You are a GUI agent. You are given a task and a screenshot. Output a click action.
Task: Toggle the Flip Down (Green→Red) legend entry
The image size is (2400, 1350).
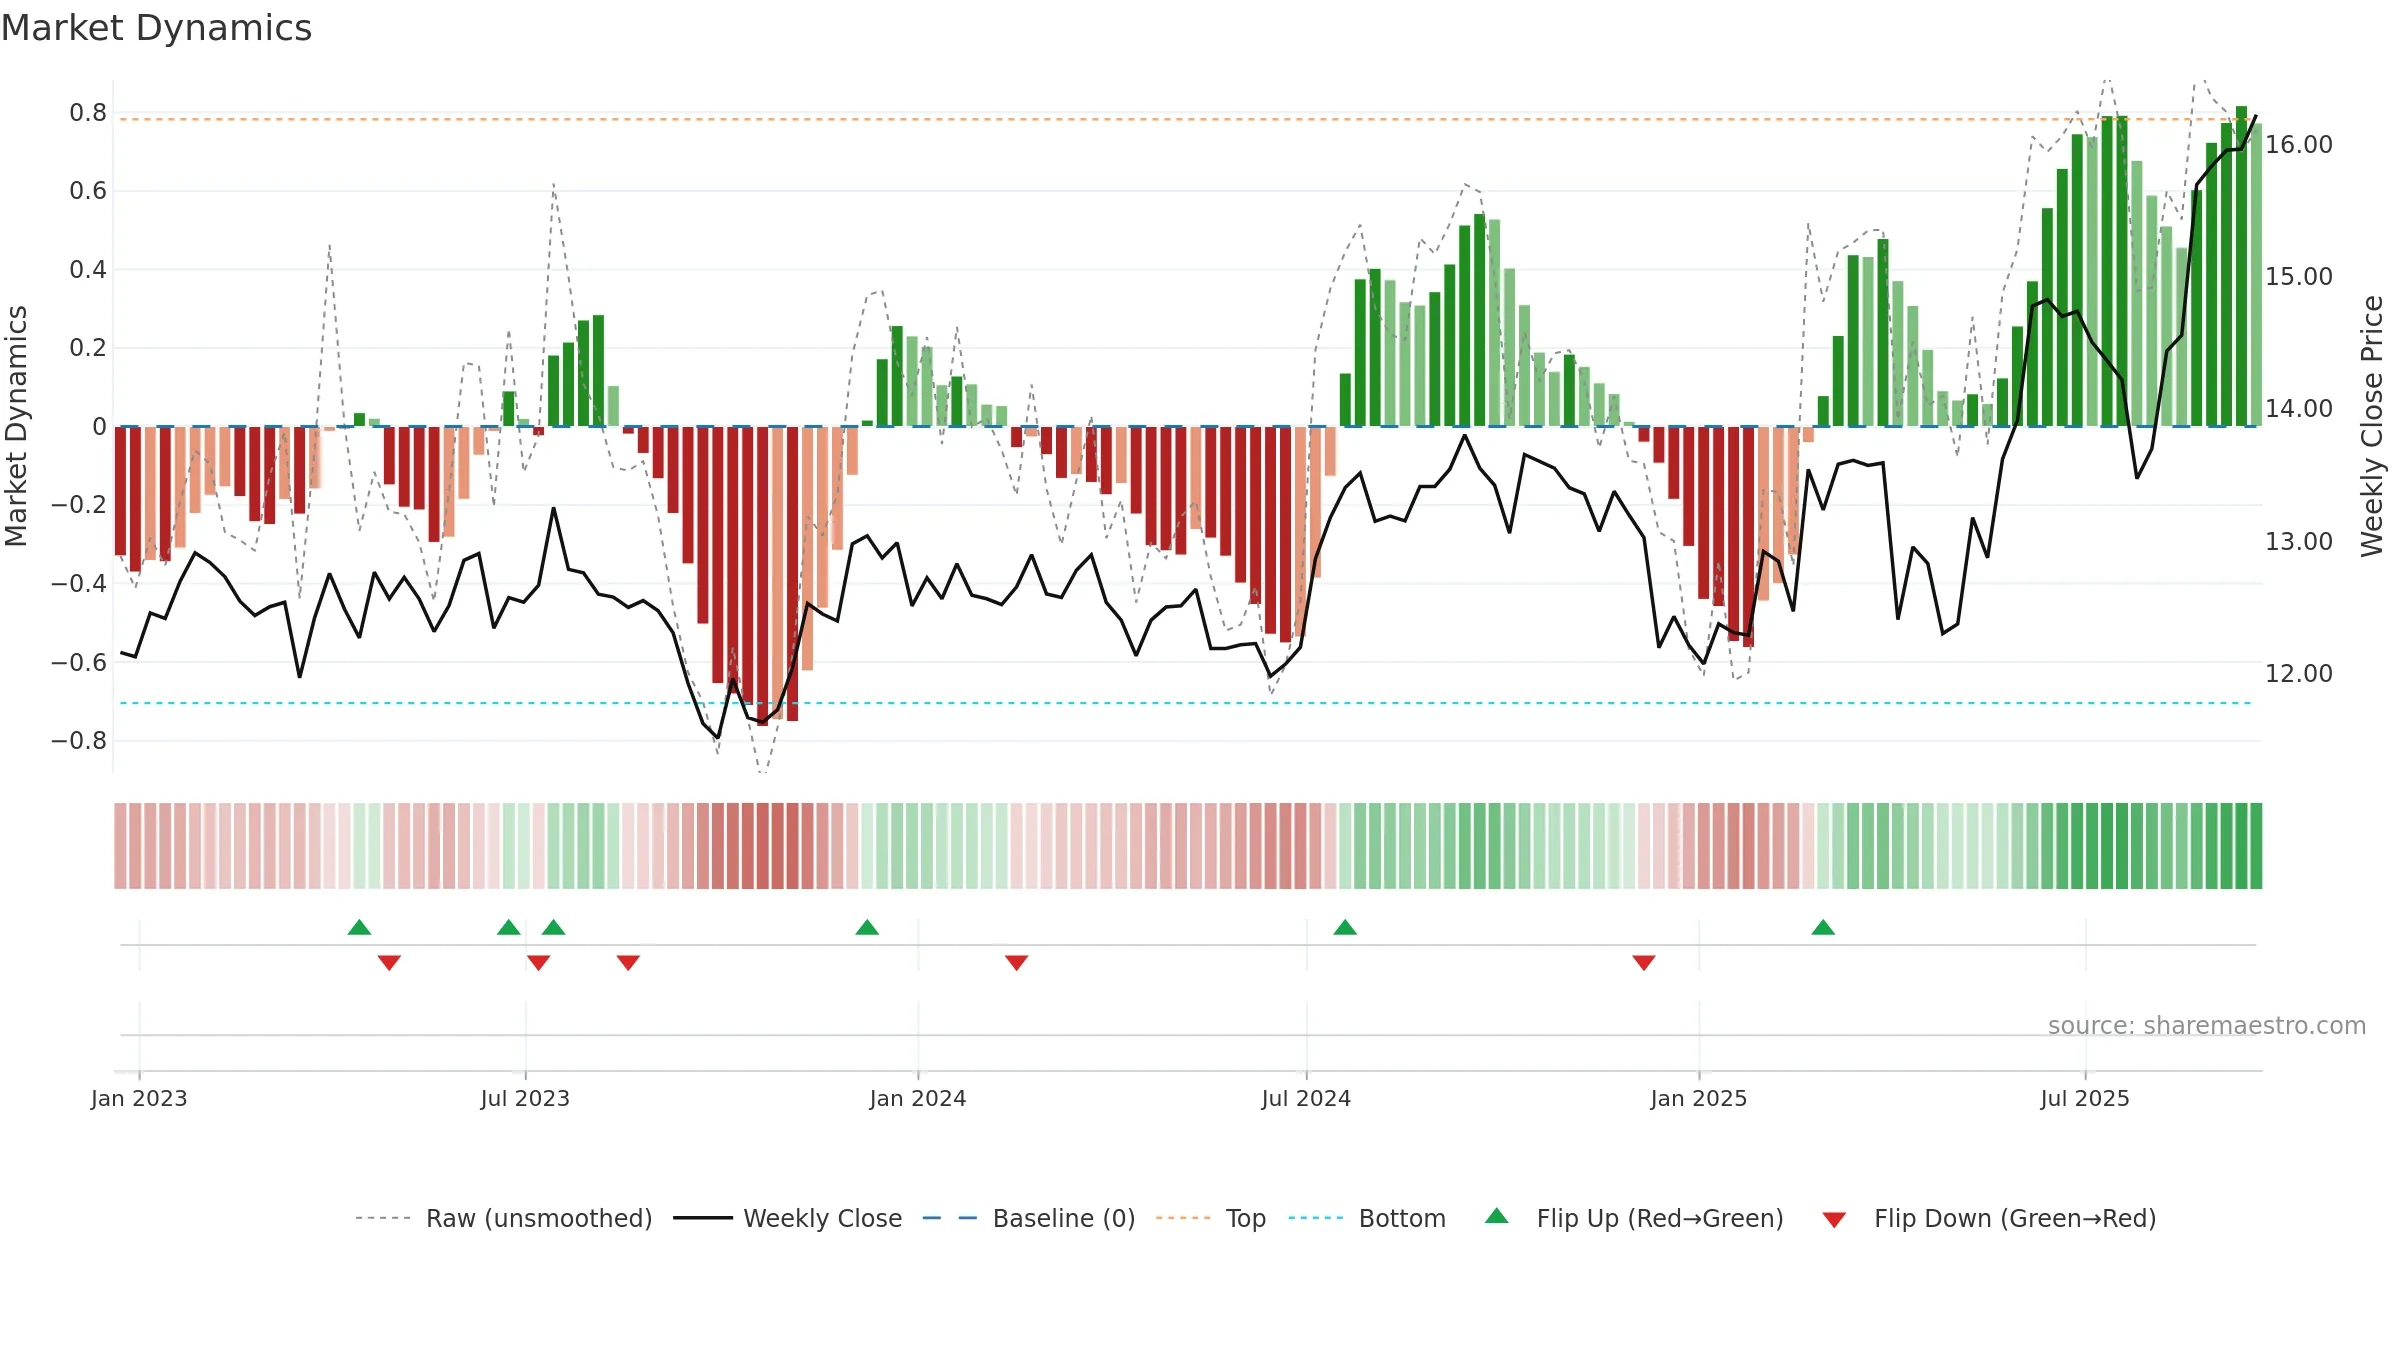(x=1989, y=1218)
